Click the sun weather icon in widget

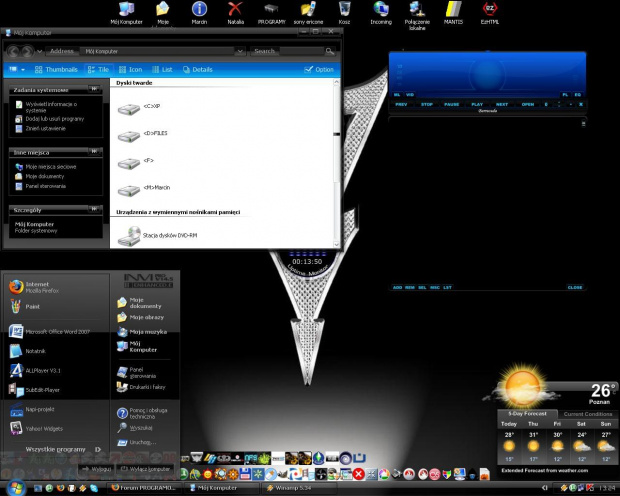(x=523, y=387)
